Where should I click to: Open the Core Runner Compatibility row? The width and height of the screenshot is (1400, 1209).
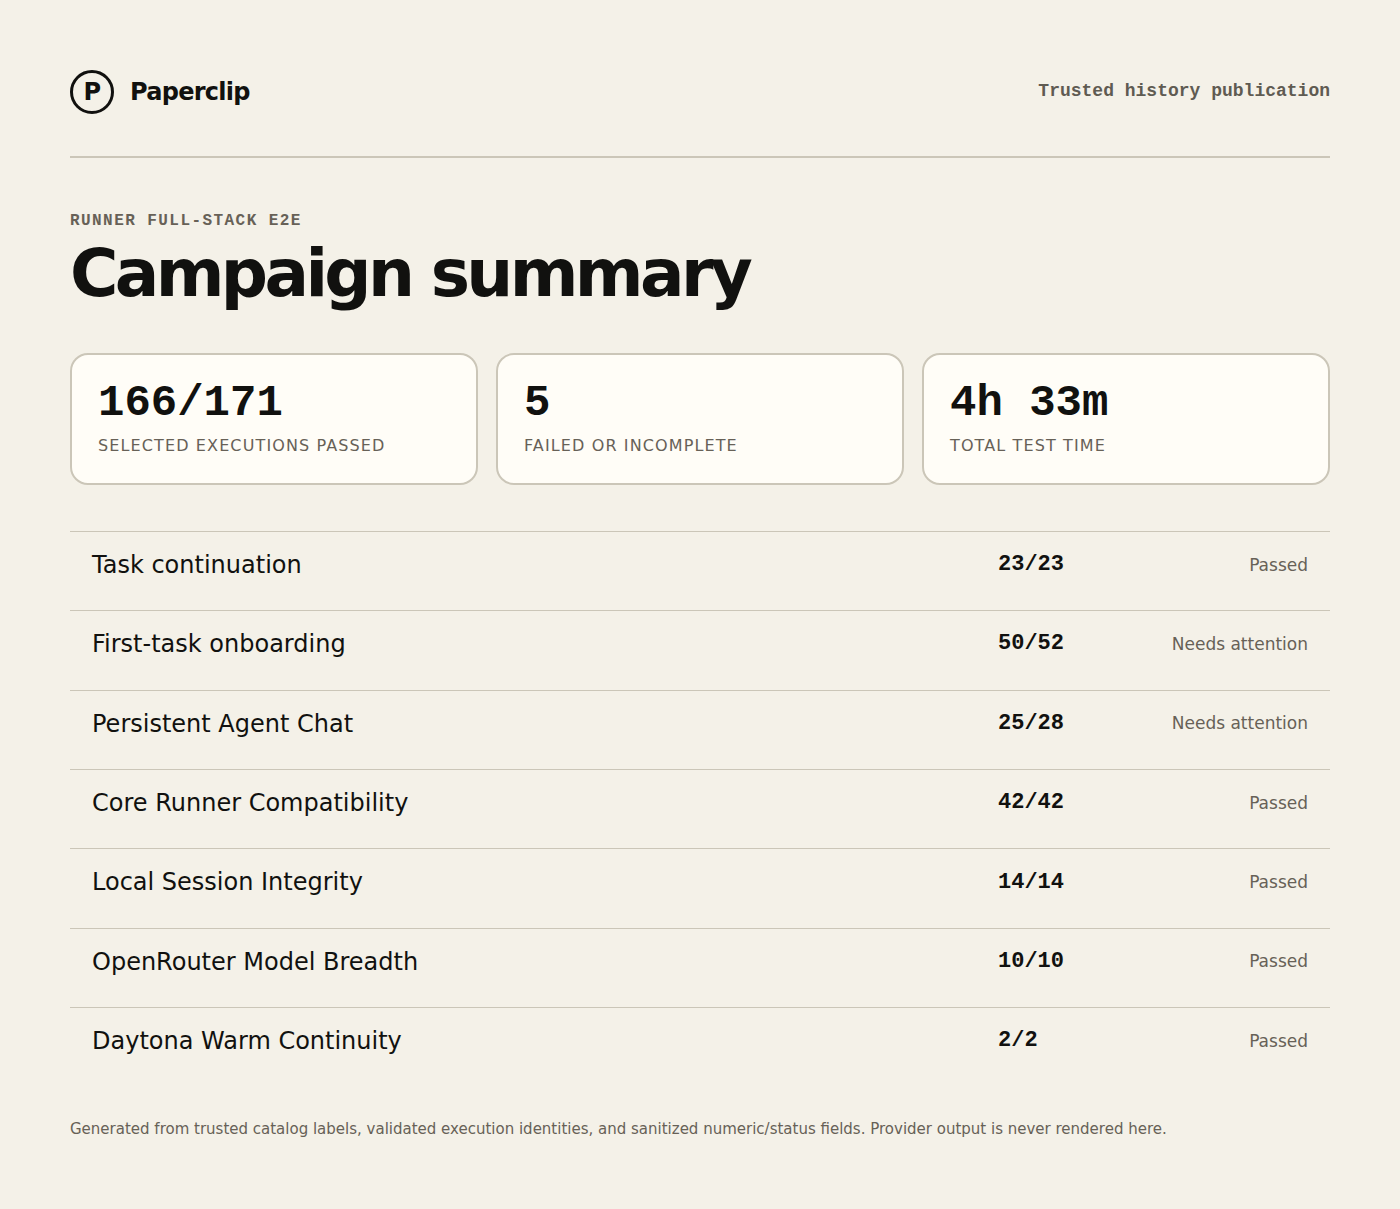pos(700,809)
